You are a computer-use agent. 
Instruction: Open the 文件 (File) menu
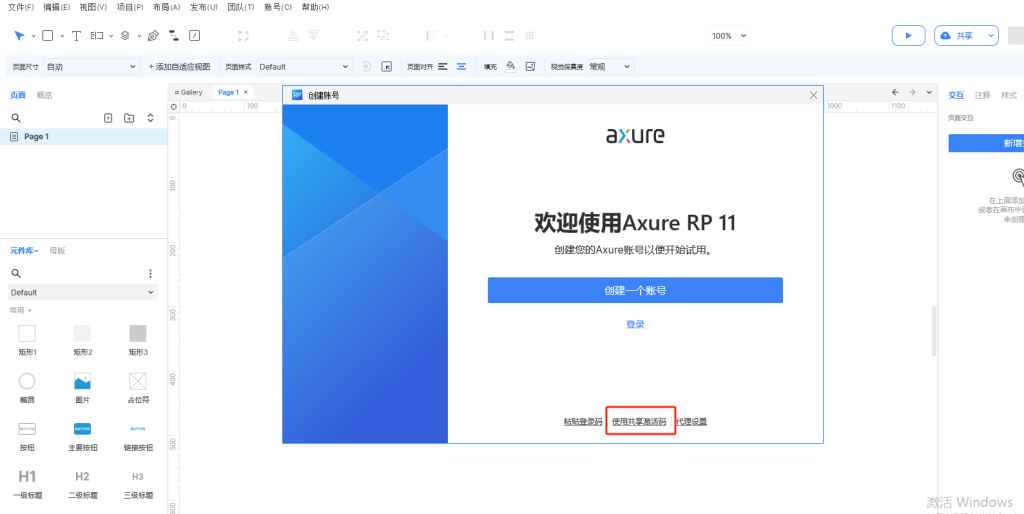[x=20, y=7]
